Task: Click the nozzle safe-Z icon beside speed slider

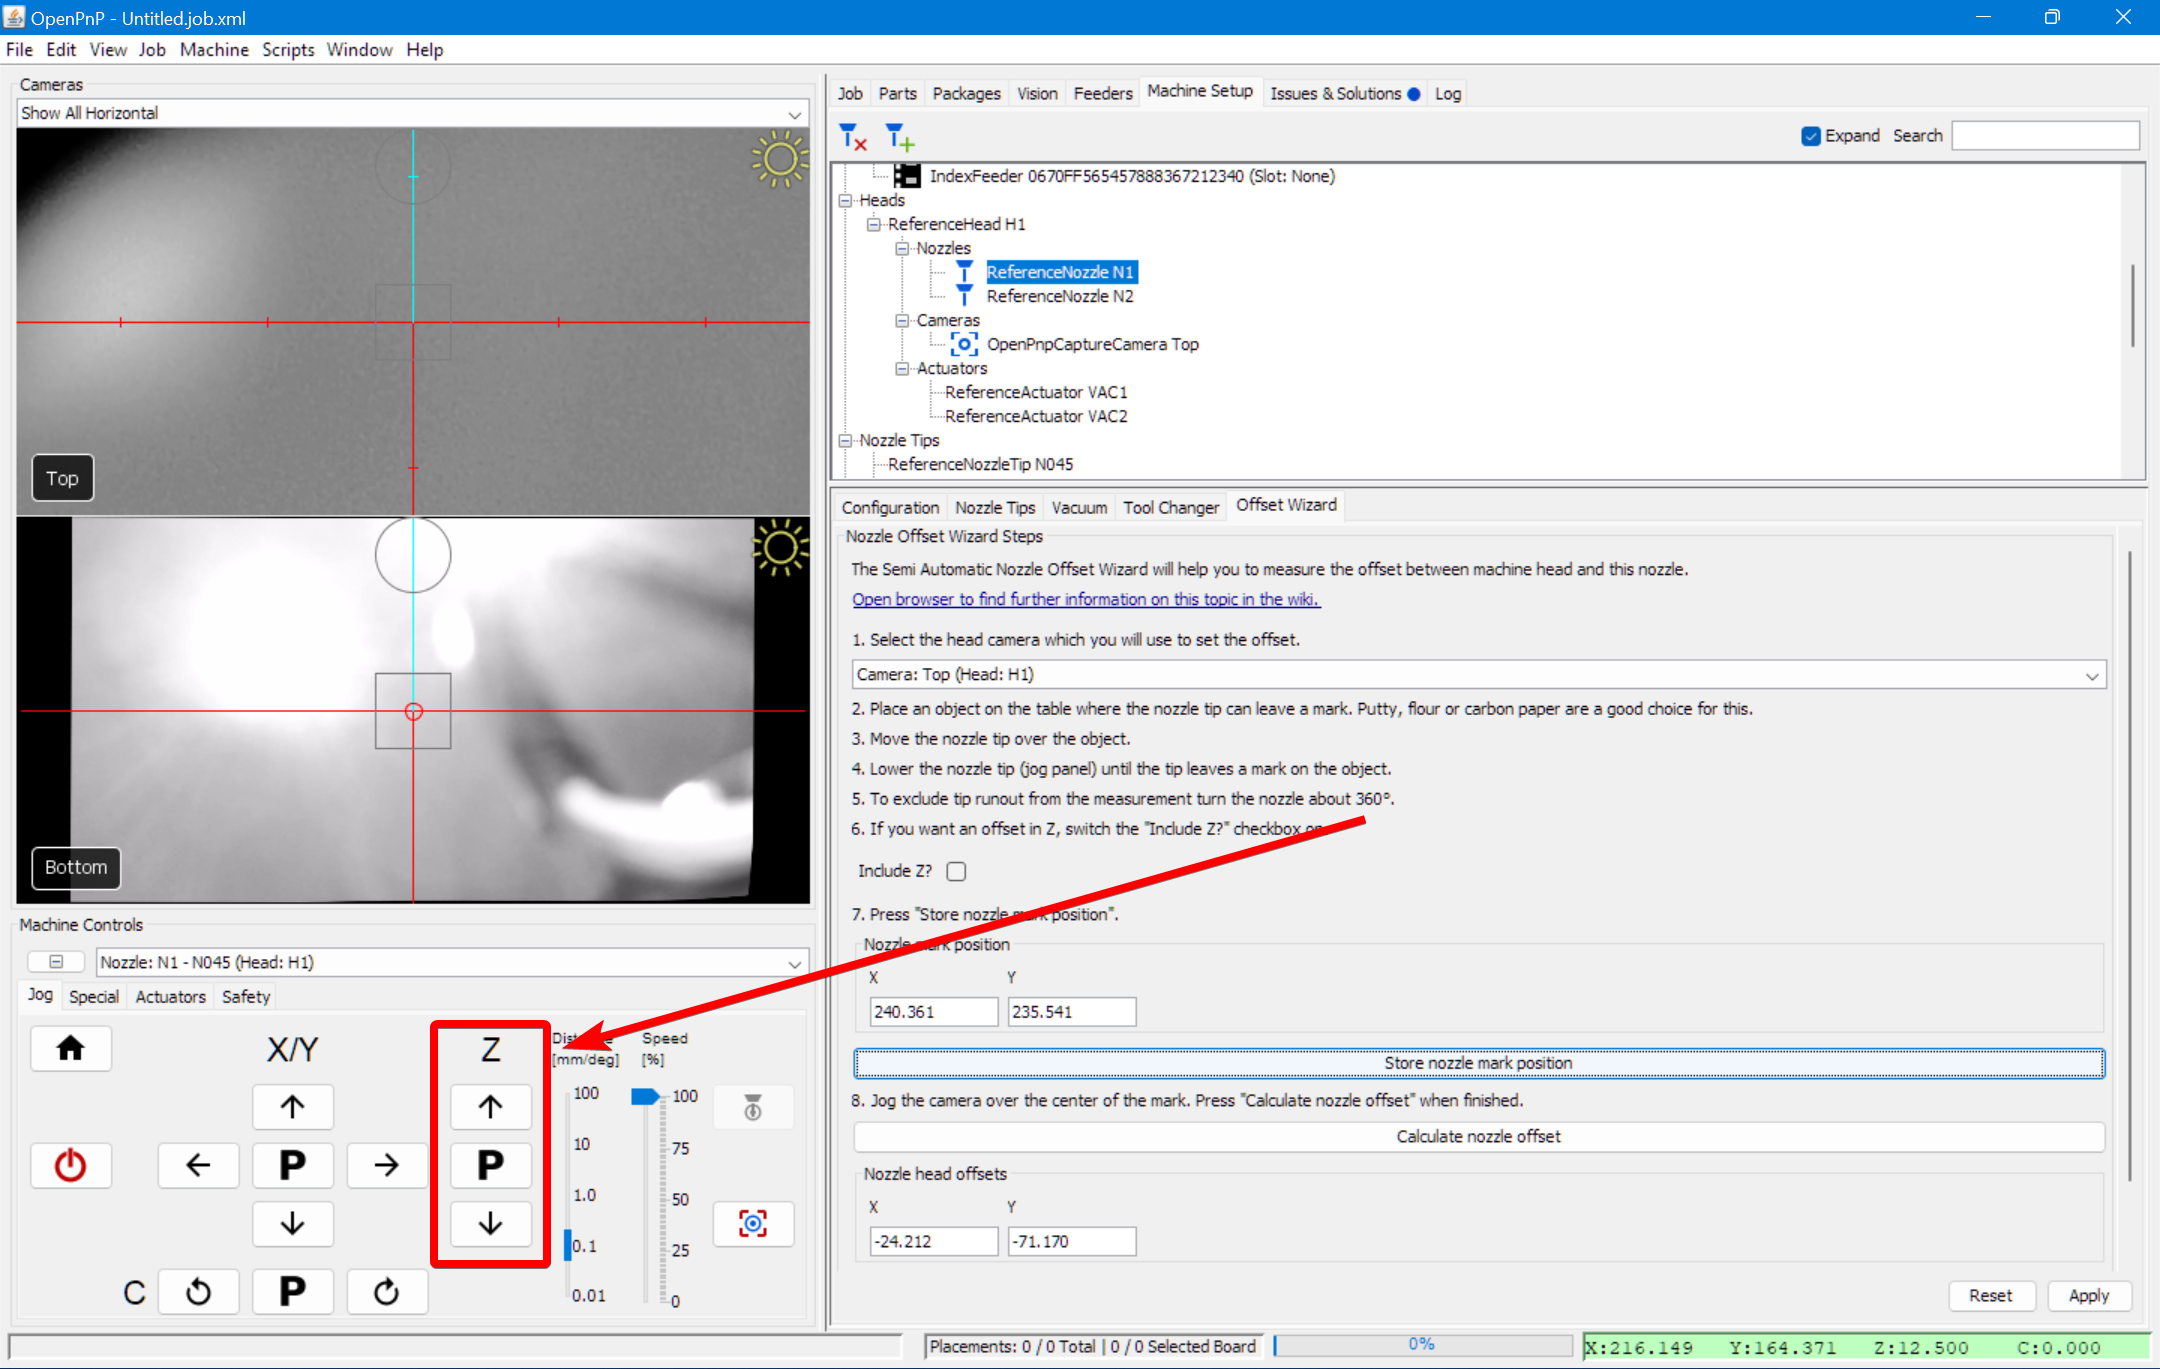Action: coord(753,1107)
